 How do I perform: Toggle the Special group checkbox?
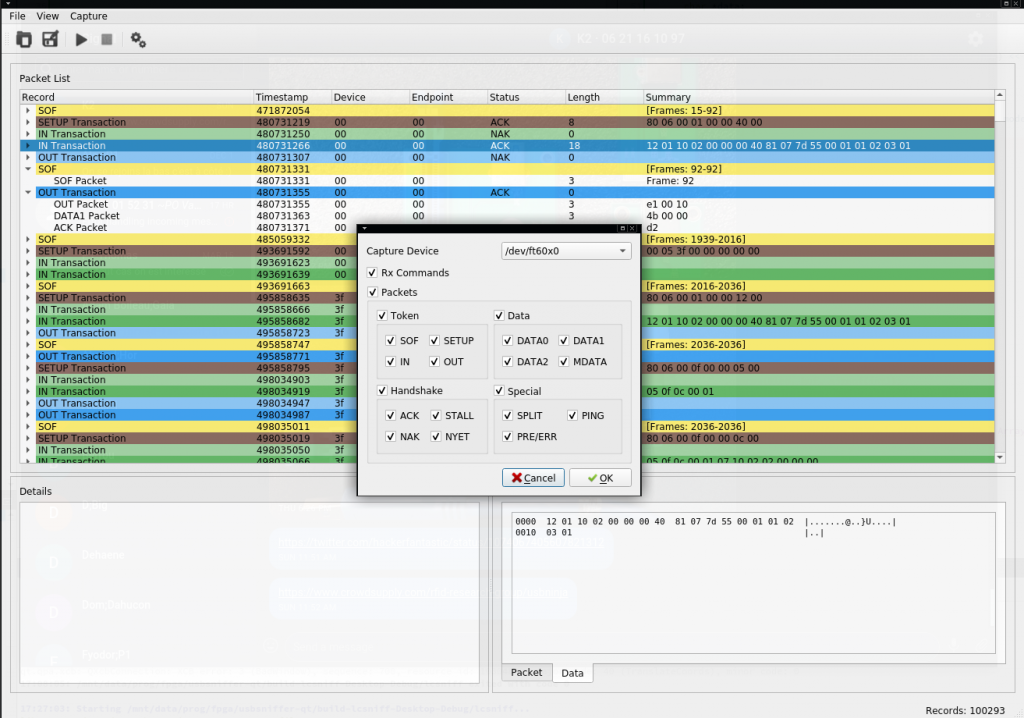point(499,391)
